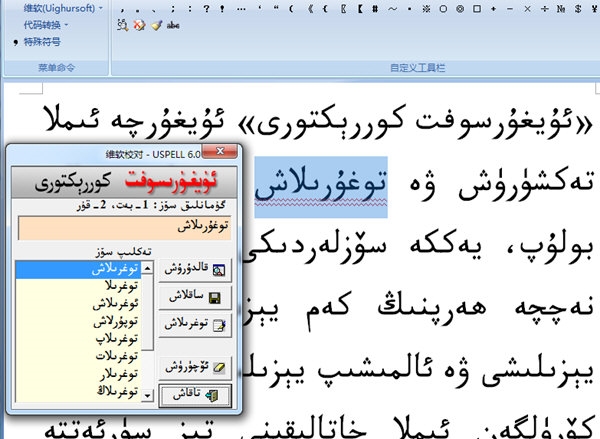Image resolution: width=600 pixels, height=439 pixels.
Task: Start spell check with the magnifier icon
Action: click(122, 25)
